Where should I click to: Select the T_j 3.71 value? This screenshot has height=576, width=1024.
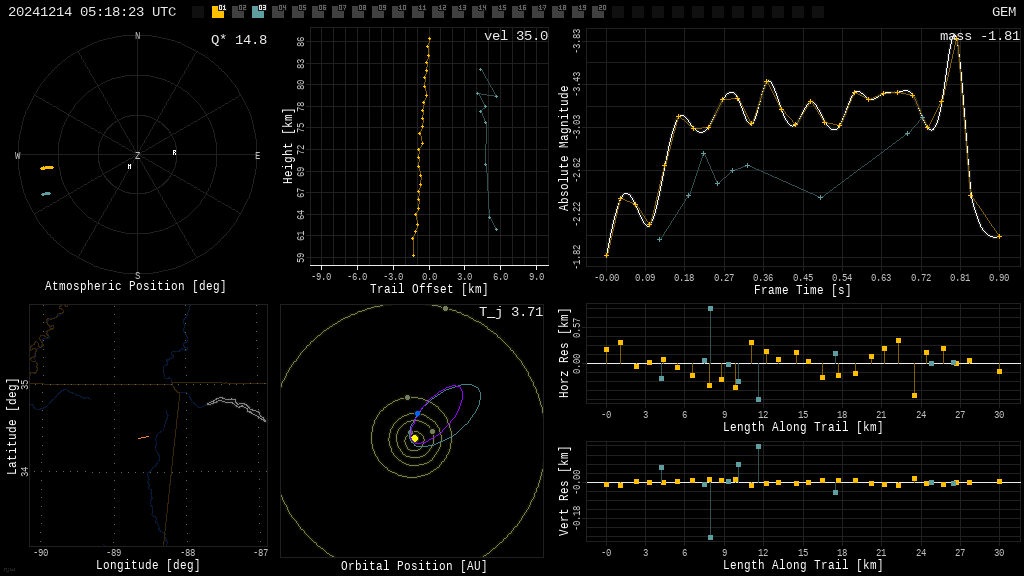click(x=510, y=313)
